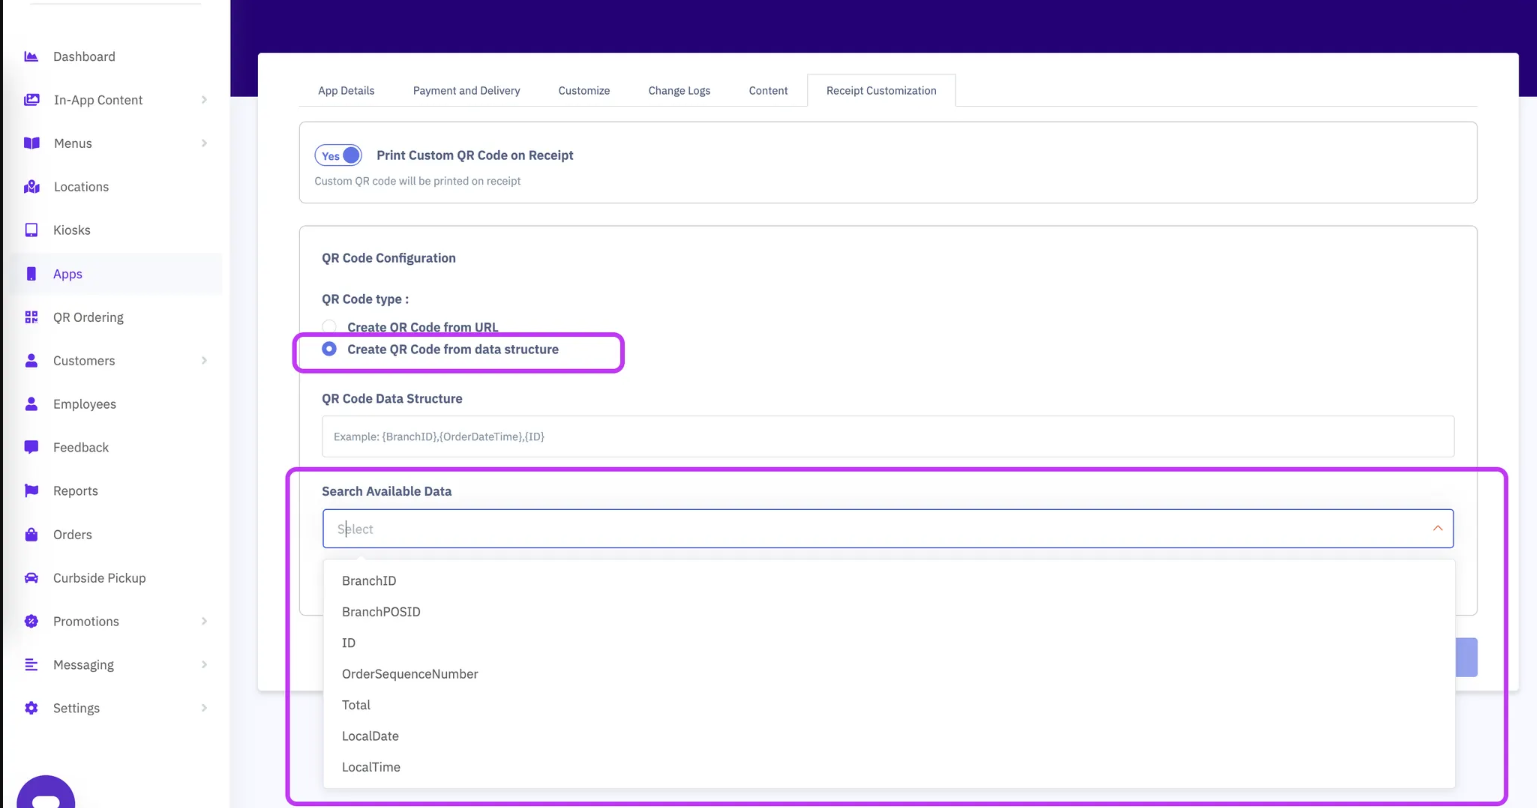Click the Curbside Pickup car icon

(x=31, y=578)
